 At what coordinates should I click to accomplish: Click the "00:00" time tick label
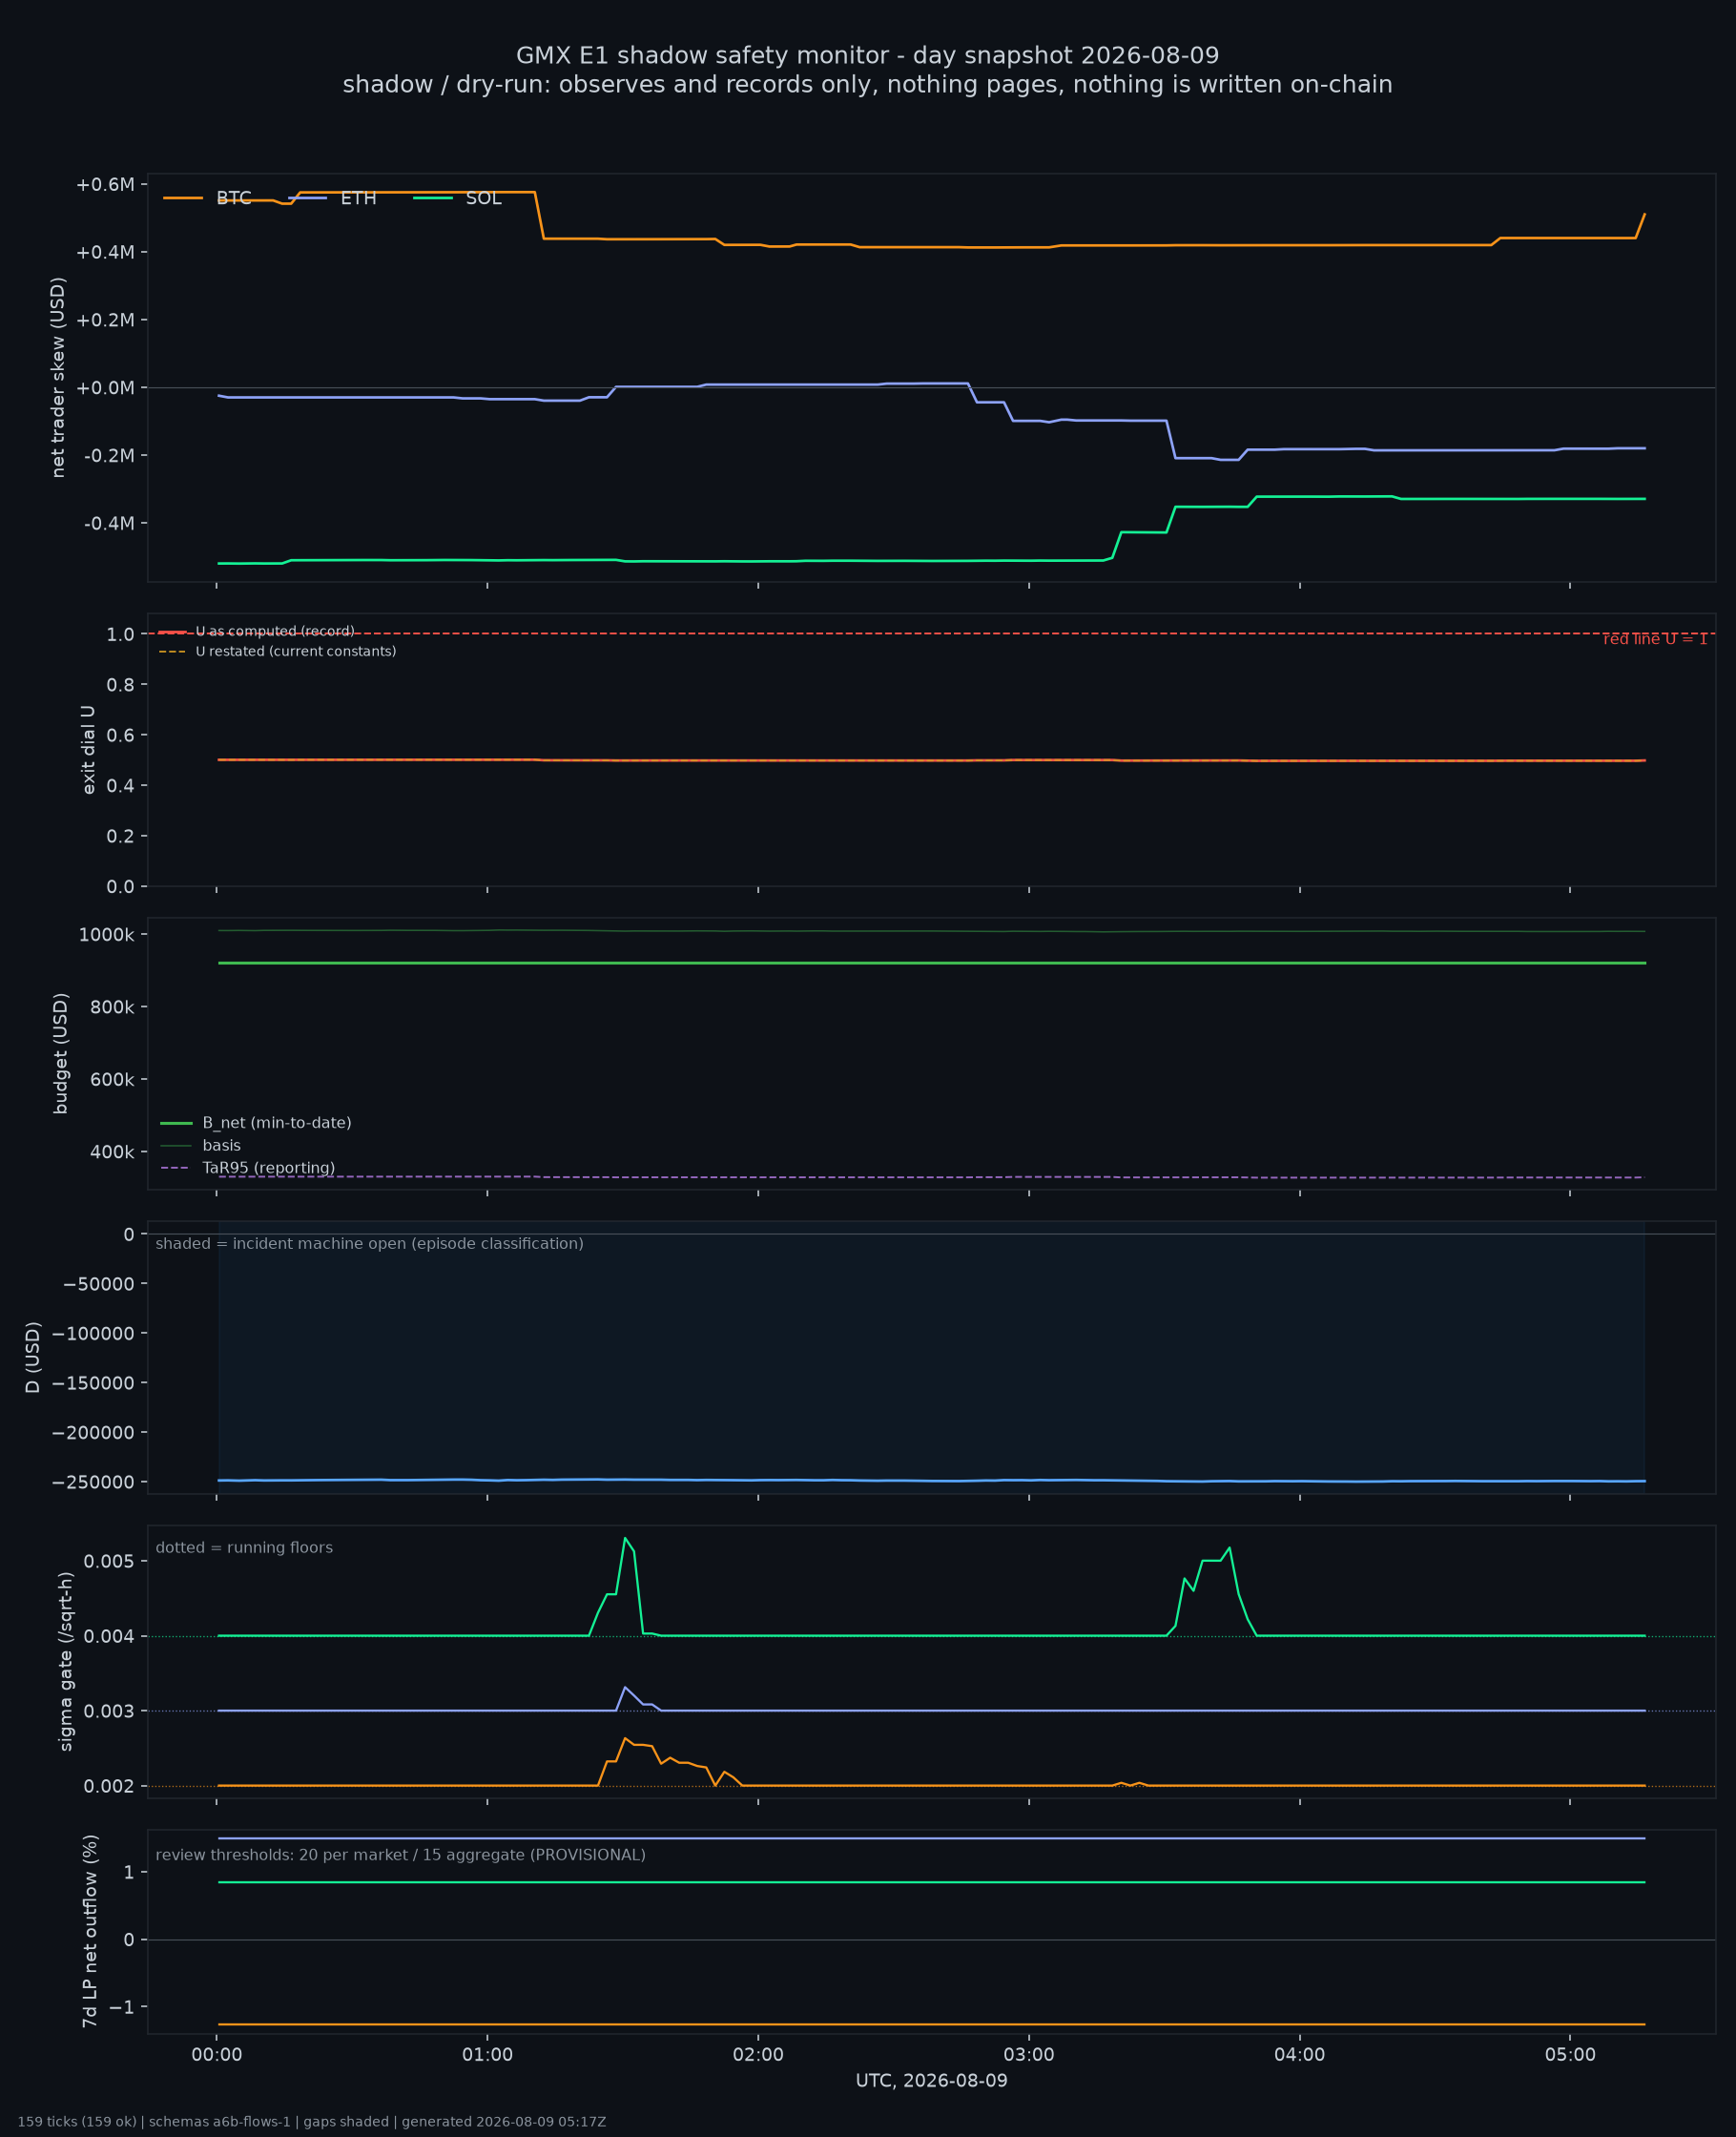[217, 2055]
